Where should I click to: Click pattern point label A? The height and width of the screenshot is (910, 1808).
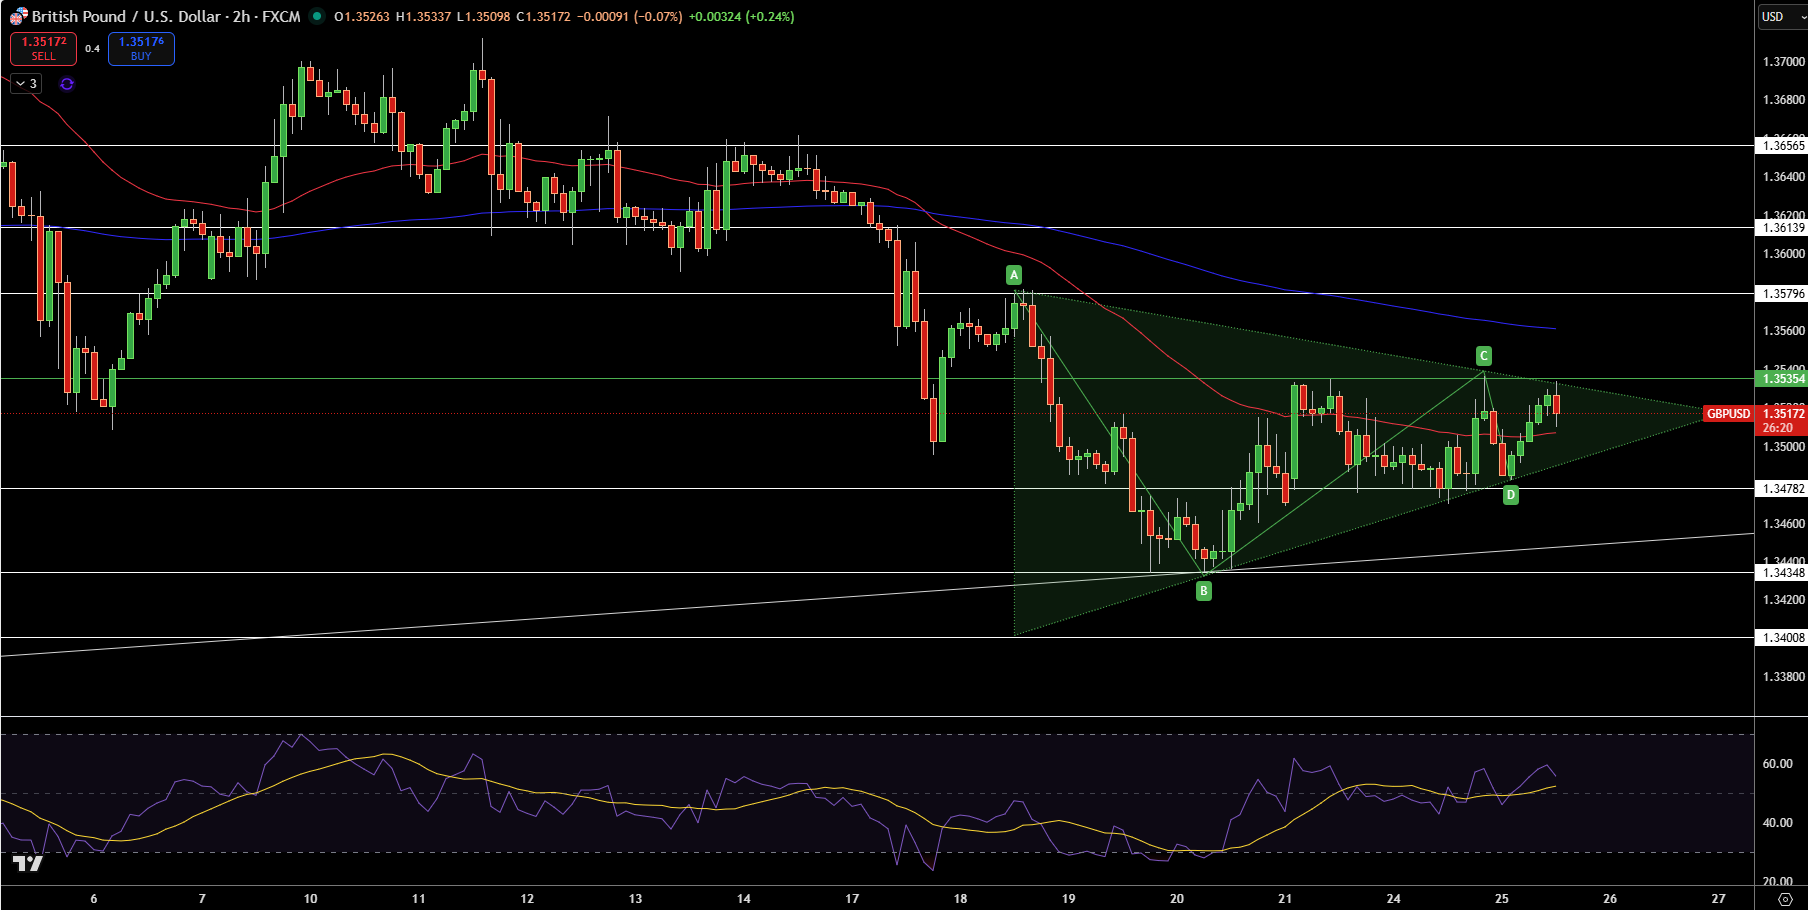point(1014,275)
